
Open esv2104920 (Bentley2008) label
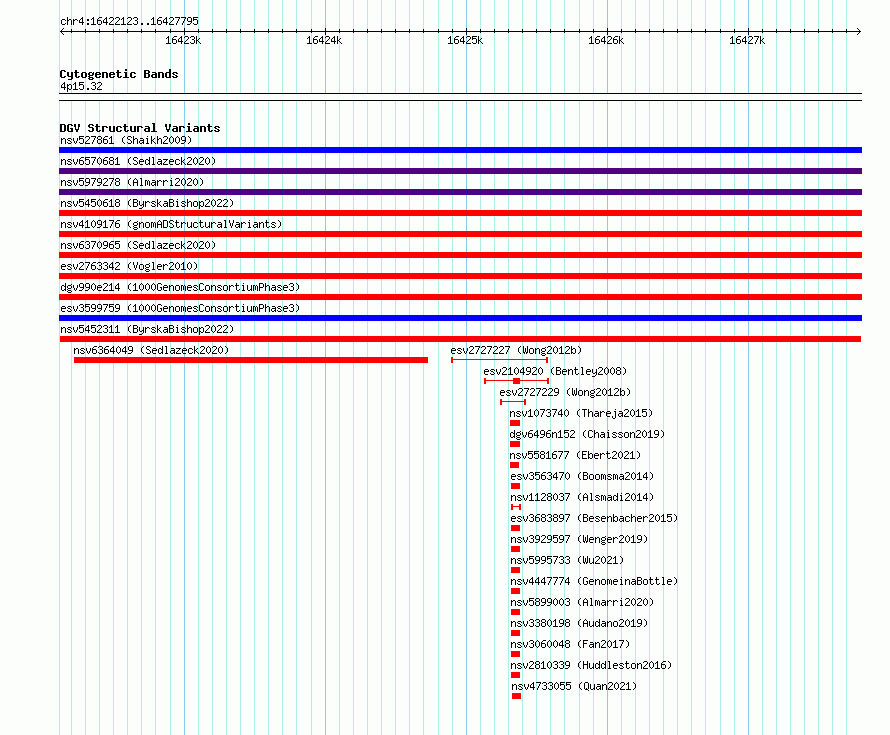[x=555, y=371]
